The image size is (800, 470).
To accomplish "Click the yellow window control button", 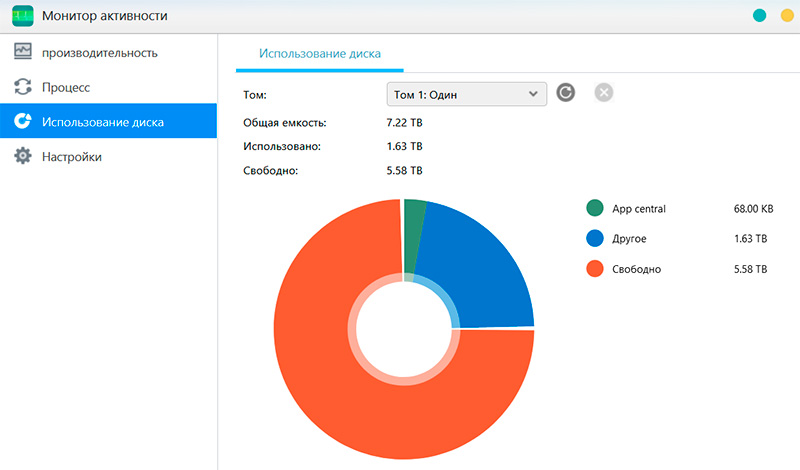I will point(787,16).
